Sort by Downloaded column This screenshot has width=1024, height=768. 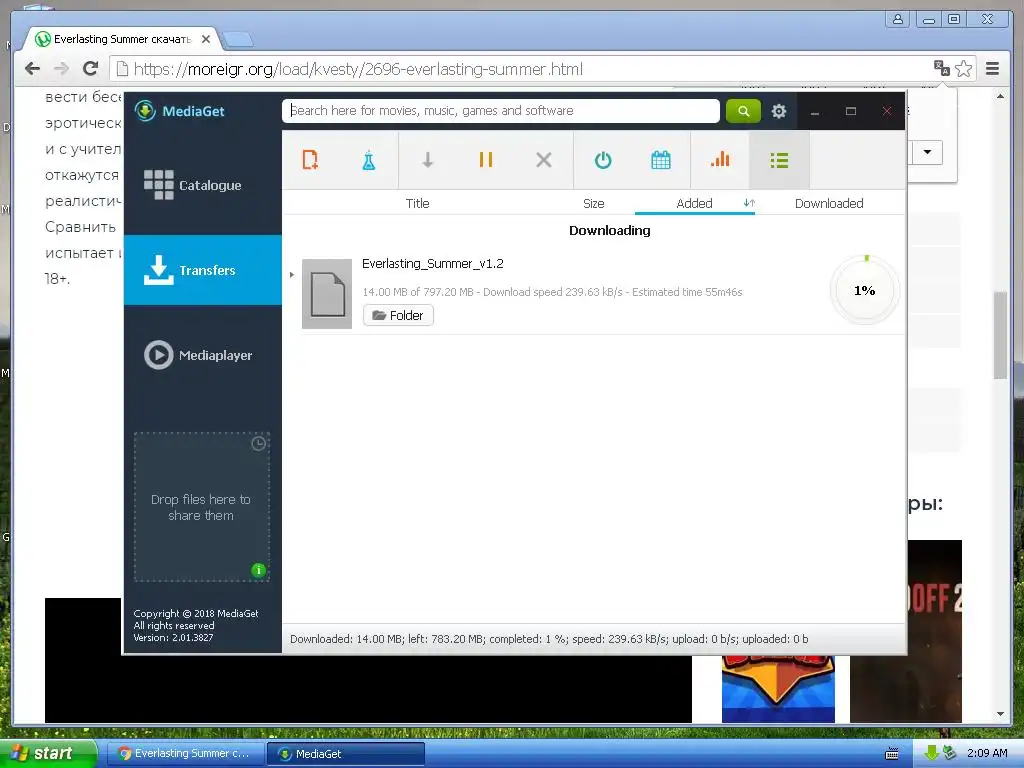[x=829, y=203]
